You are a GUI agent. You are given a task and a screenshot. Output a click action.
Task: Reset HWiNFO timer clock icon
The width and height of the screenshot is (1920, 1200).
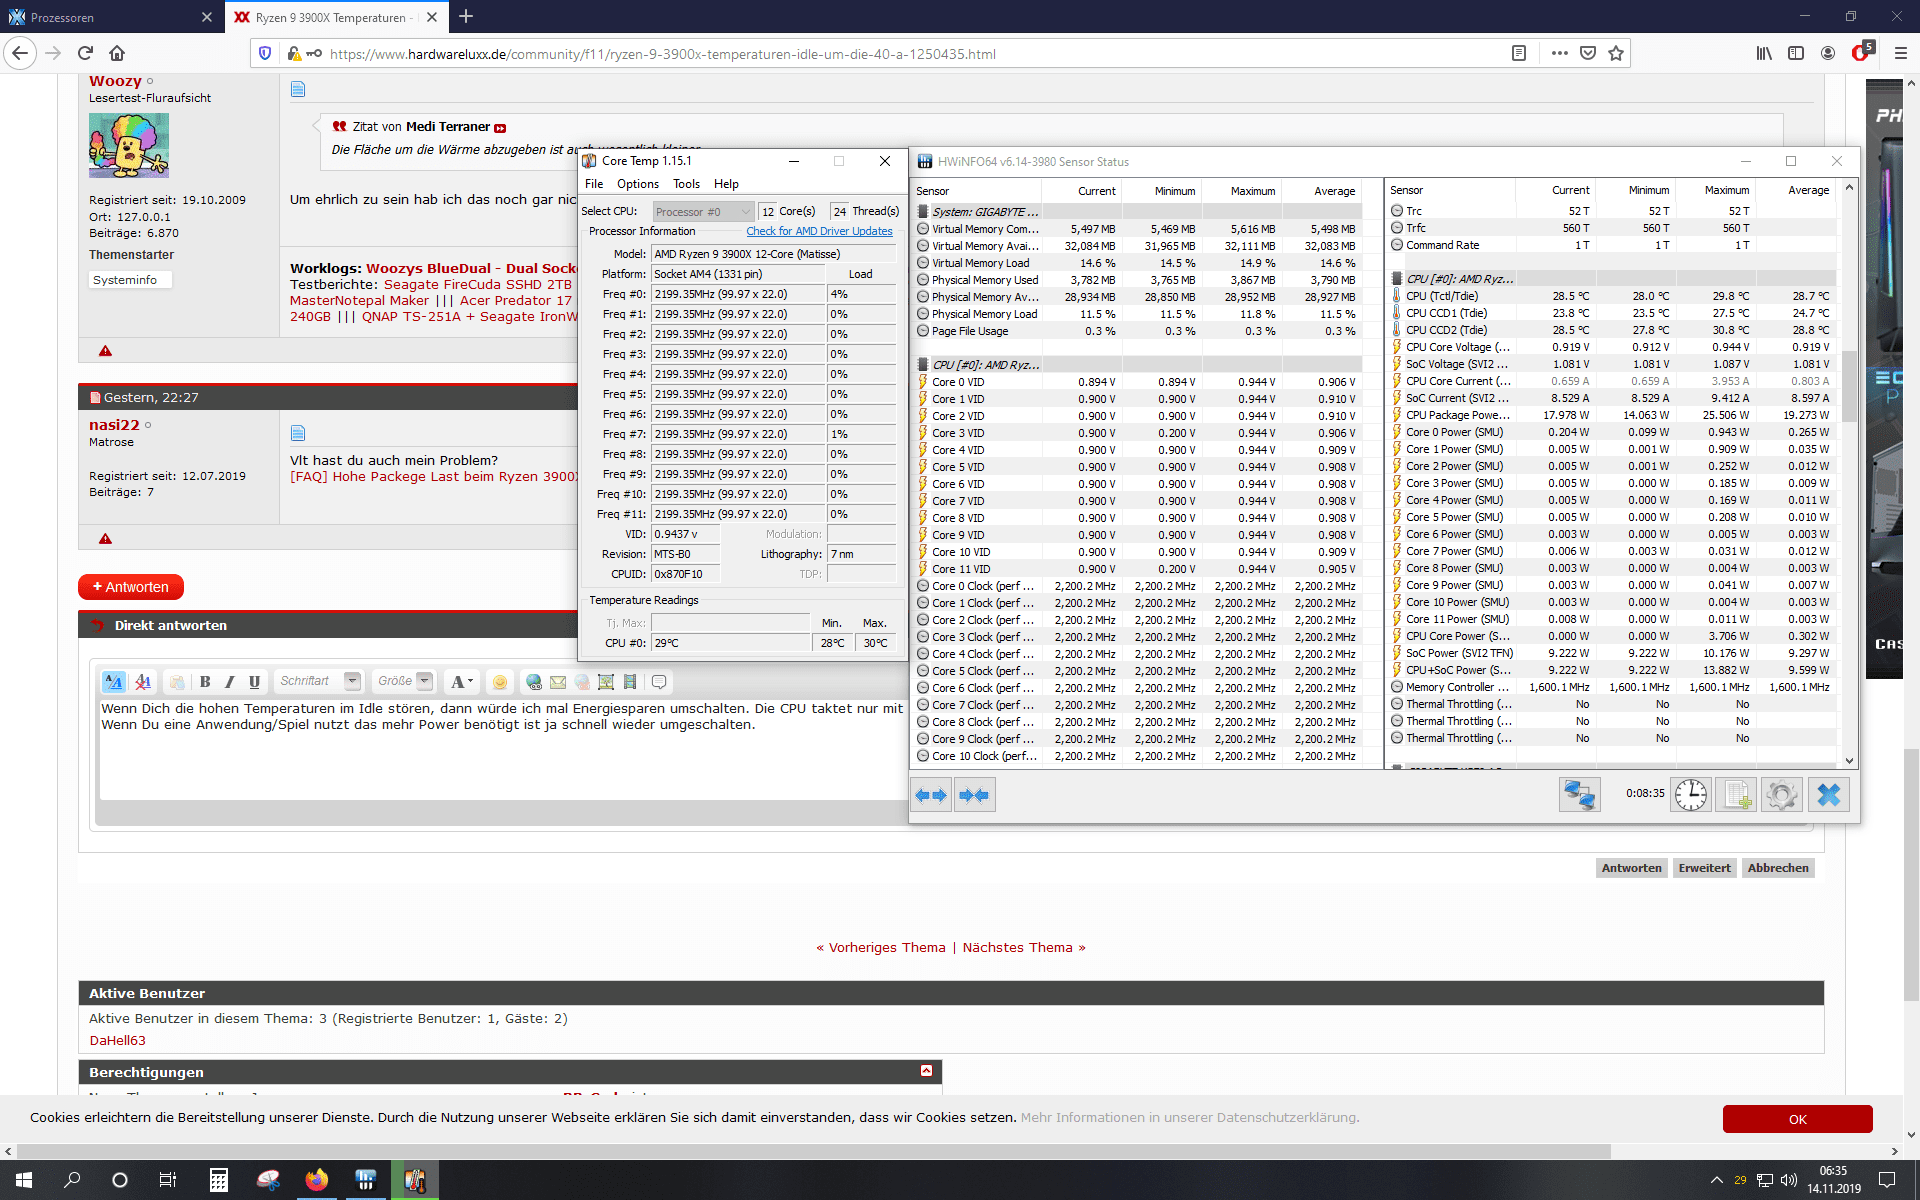tap(1691, 795)
